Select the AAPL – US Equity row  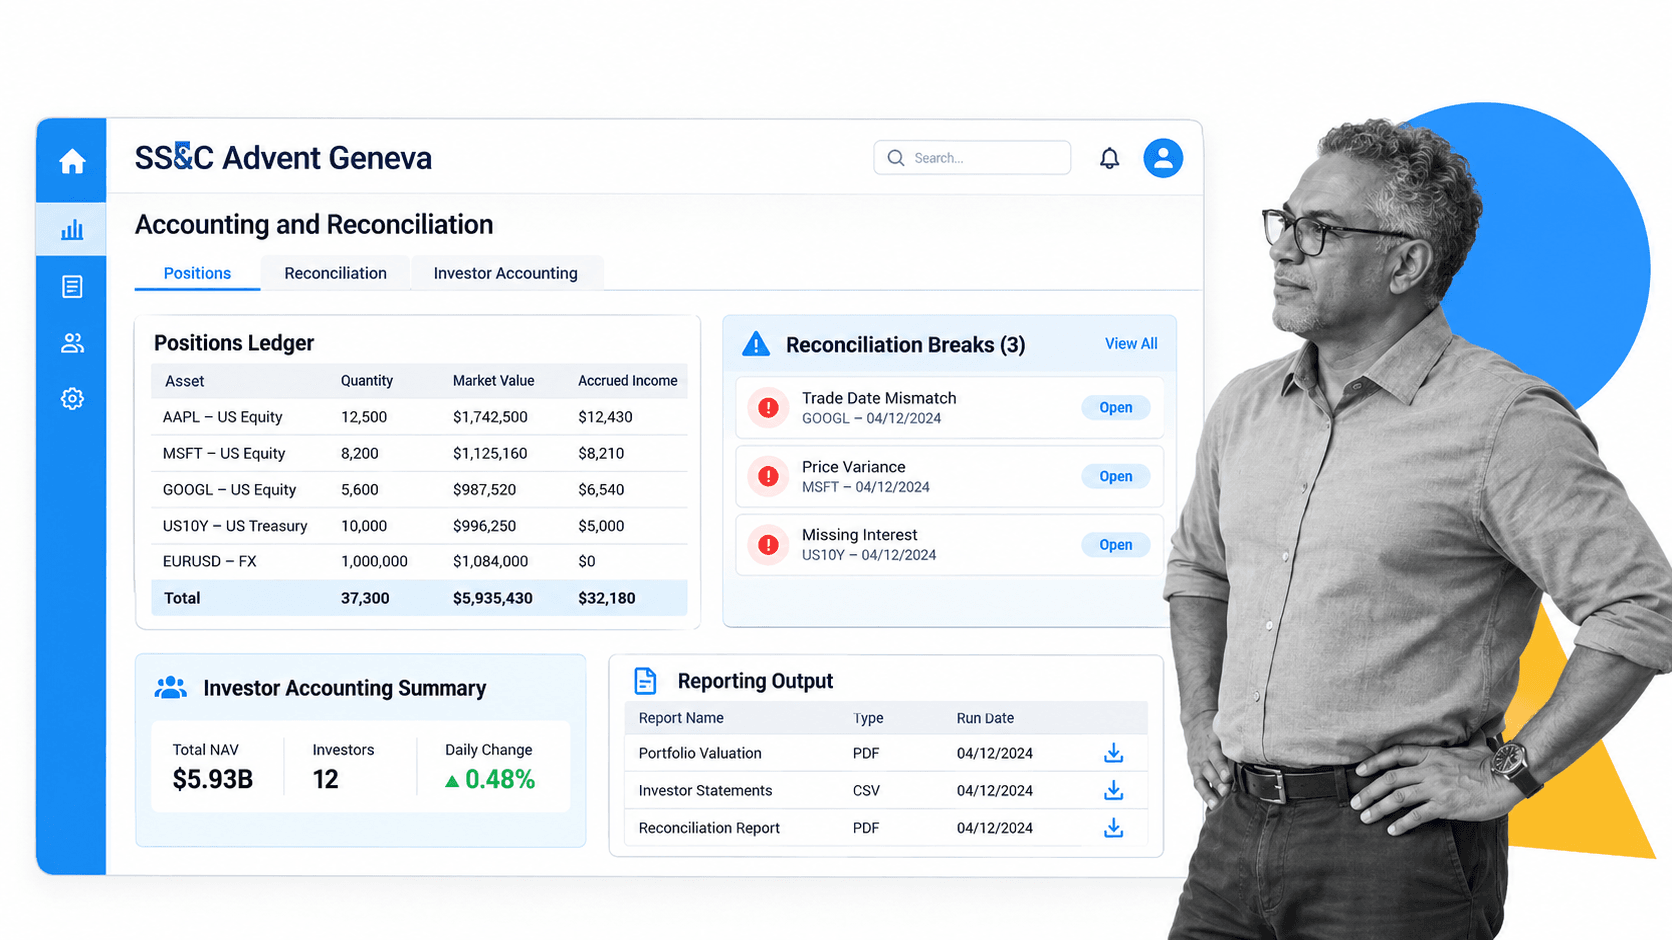tap(419, 417)
